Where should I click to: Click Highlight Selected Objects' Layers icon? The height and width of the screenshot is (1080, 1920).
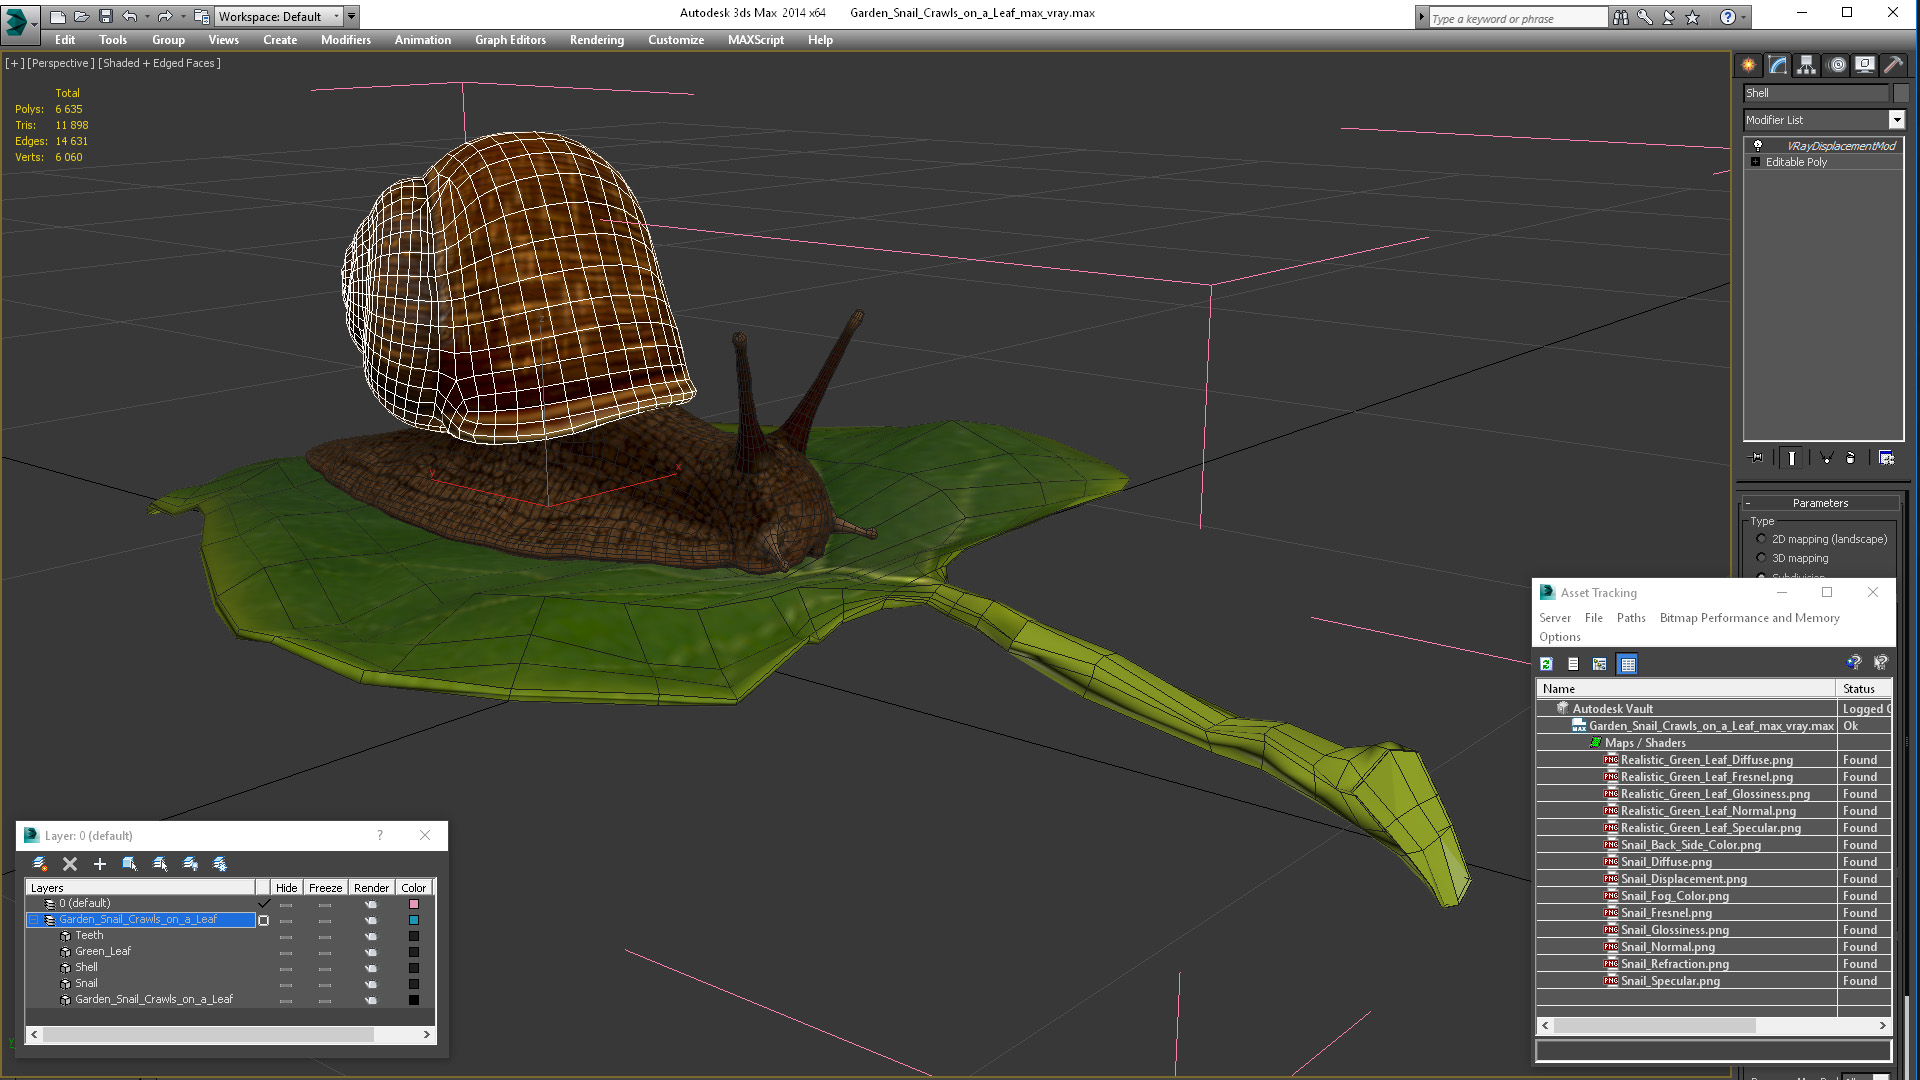tap(160, 864)
